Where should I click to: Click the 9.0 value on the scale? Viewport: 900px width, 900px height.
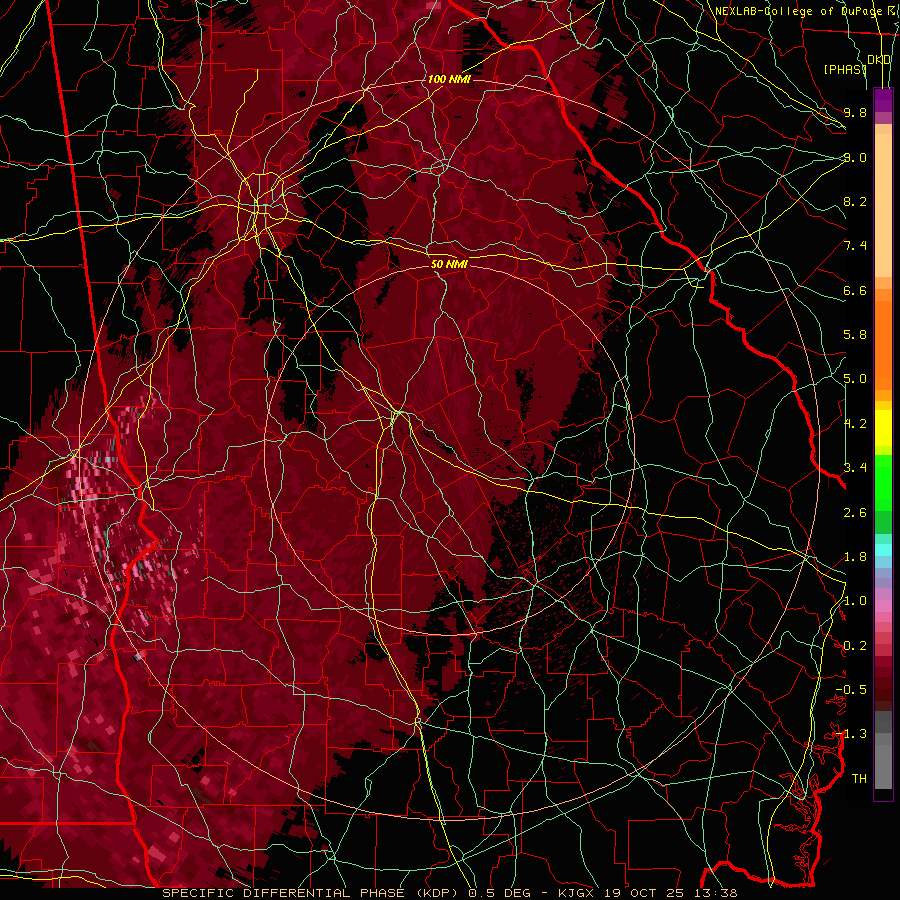click(x=855, y=157)
